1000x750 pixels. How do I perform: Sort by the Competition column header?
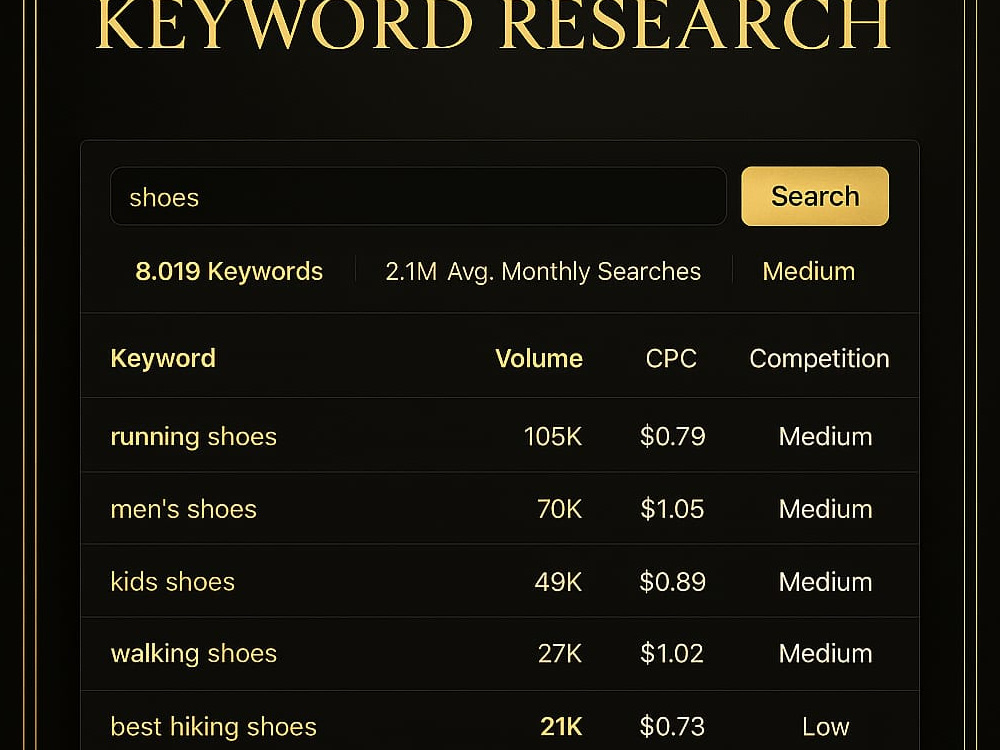[x=820, y=358]
